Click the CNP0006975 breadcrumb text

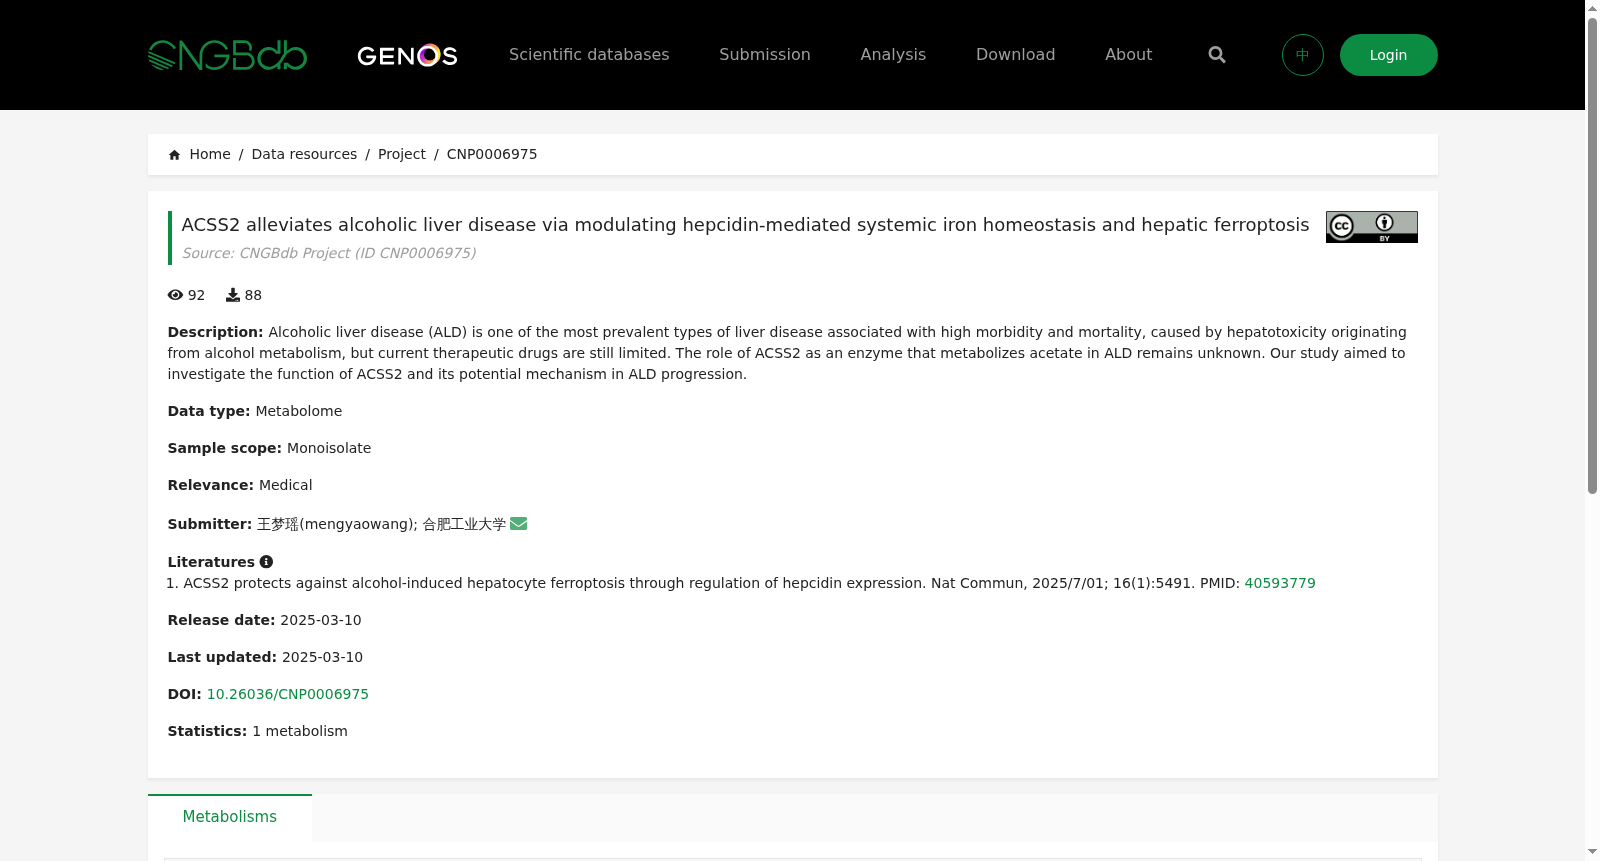492,154
